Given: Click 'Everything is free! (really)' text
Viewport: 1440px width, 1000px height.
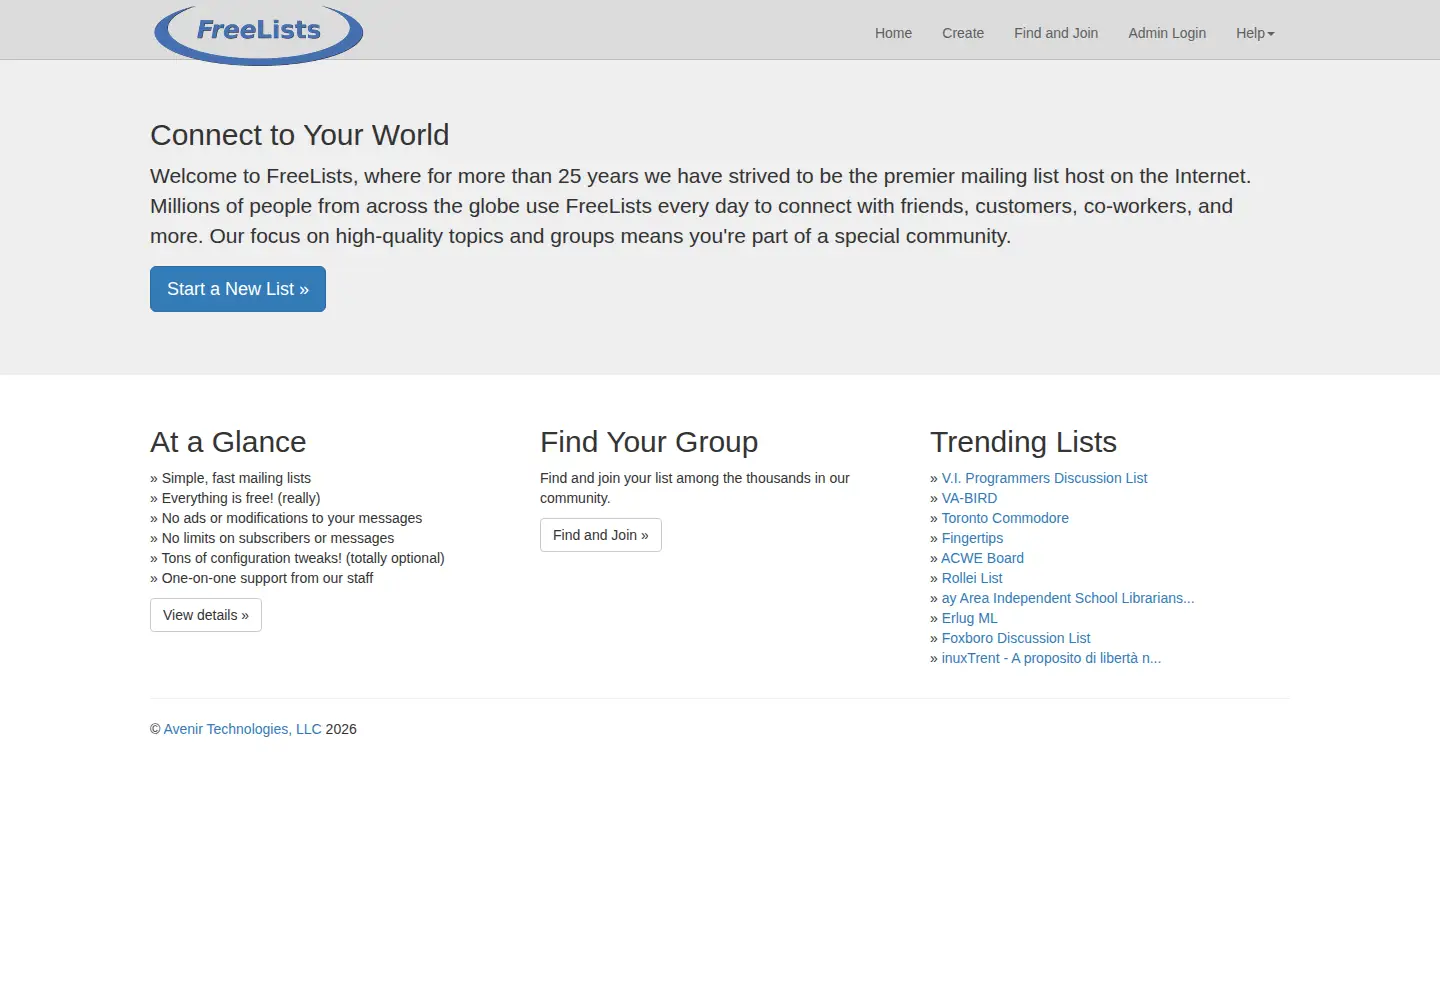Looking at the screenshot, I should point(241,498).
